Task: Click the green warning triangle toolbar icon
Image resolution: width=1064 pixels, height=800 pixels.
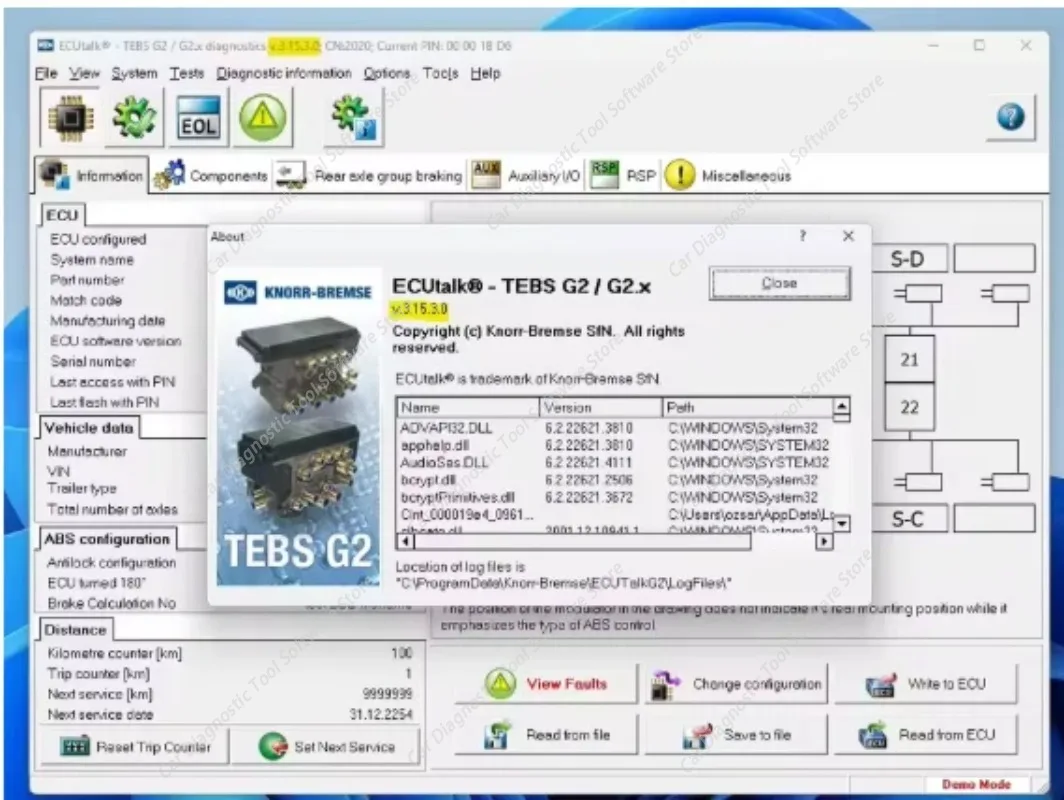Action: click(263, 117)
